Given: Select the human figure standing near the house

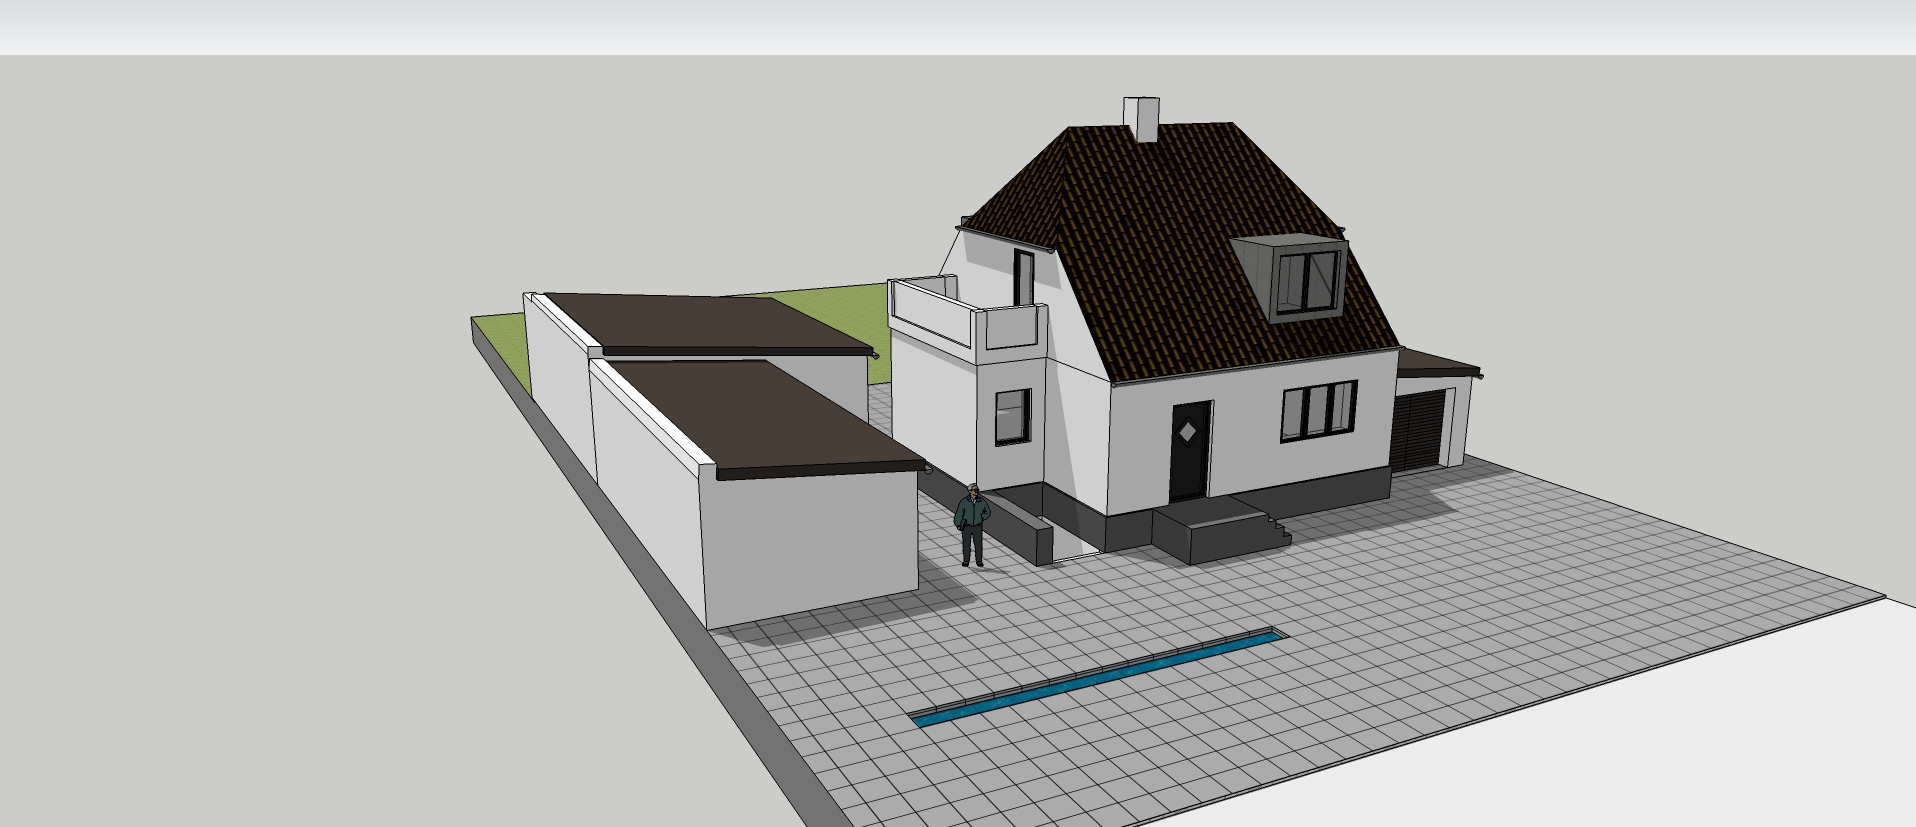Looking at the screenshot, I should 972,525.
